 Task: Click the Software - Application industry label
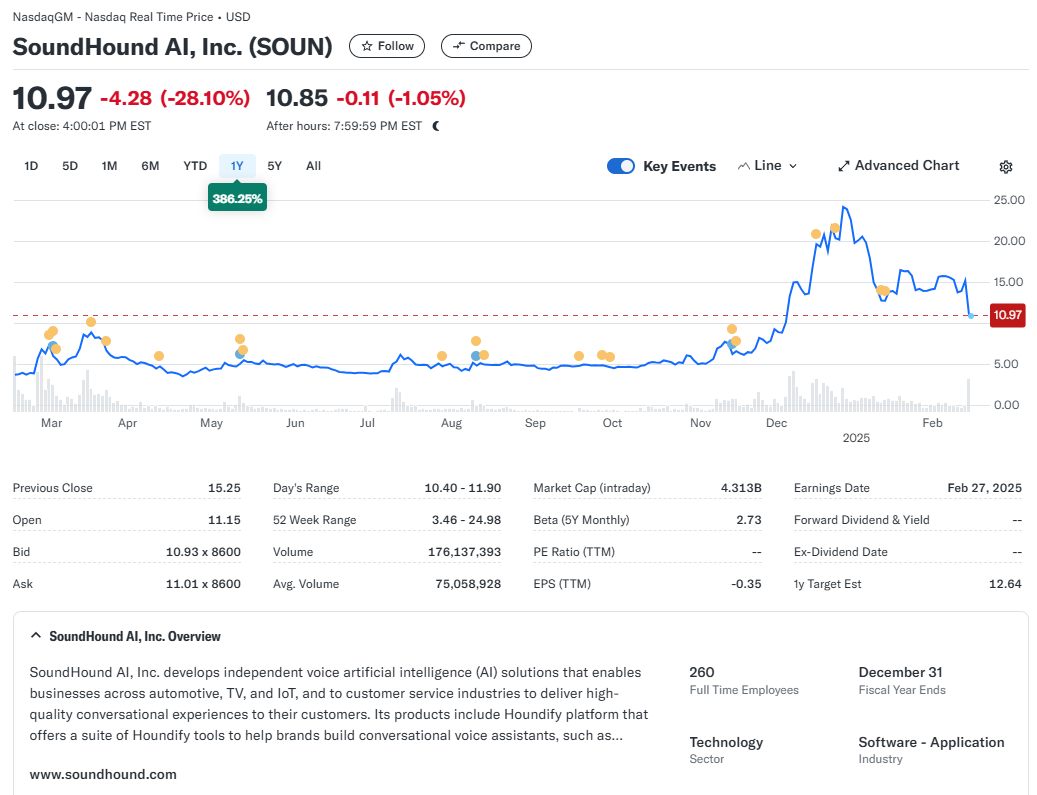tap(931, 742)
